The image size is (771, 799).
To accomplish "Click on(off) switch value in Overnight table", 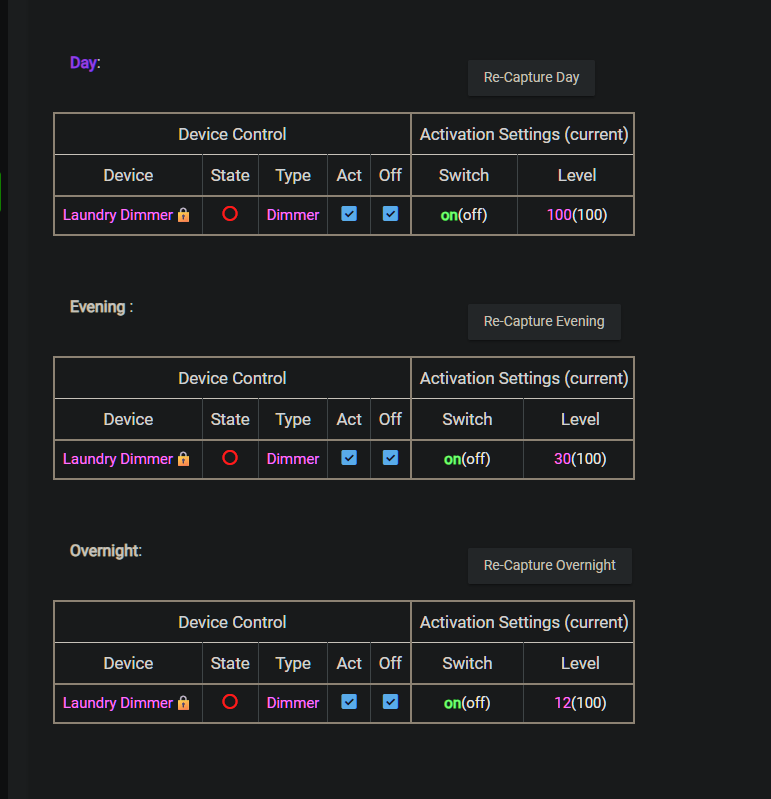I will [x=467, y=703].
